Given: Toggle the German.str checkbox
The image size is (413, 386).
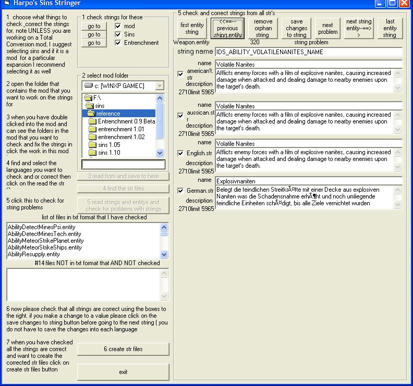Looking at the screenshot, I should point(180,191).
